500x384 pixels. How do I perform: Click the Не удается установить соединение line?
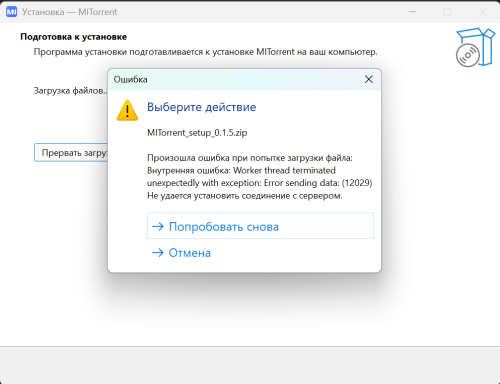pos(245,196)
